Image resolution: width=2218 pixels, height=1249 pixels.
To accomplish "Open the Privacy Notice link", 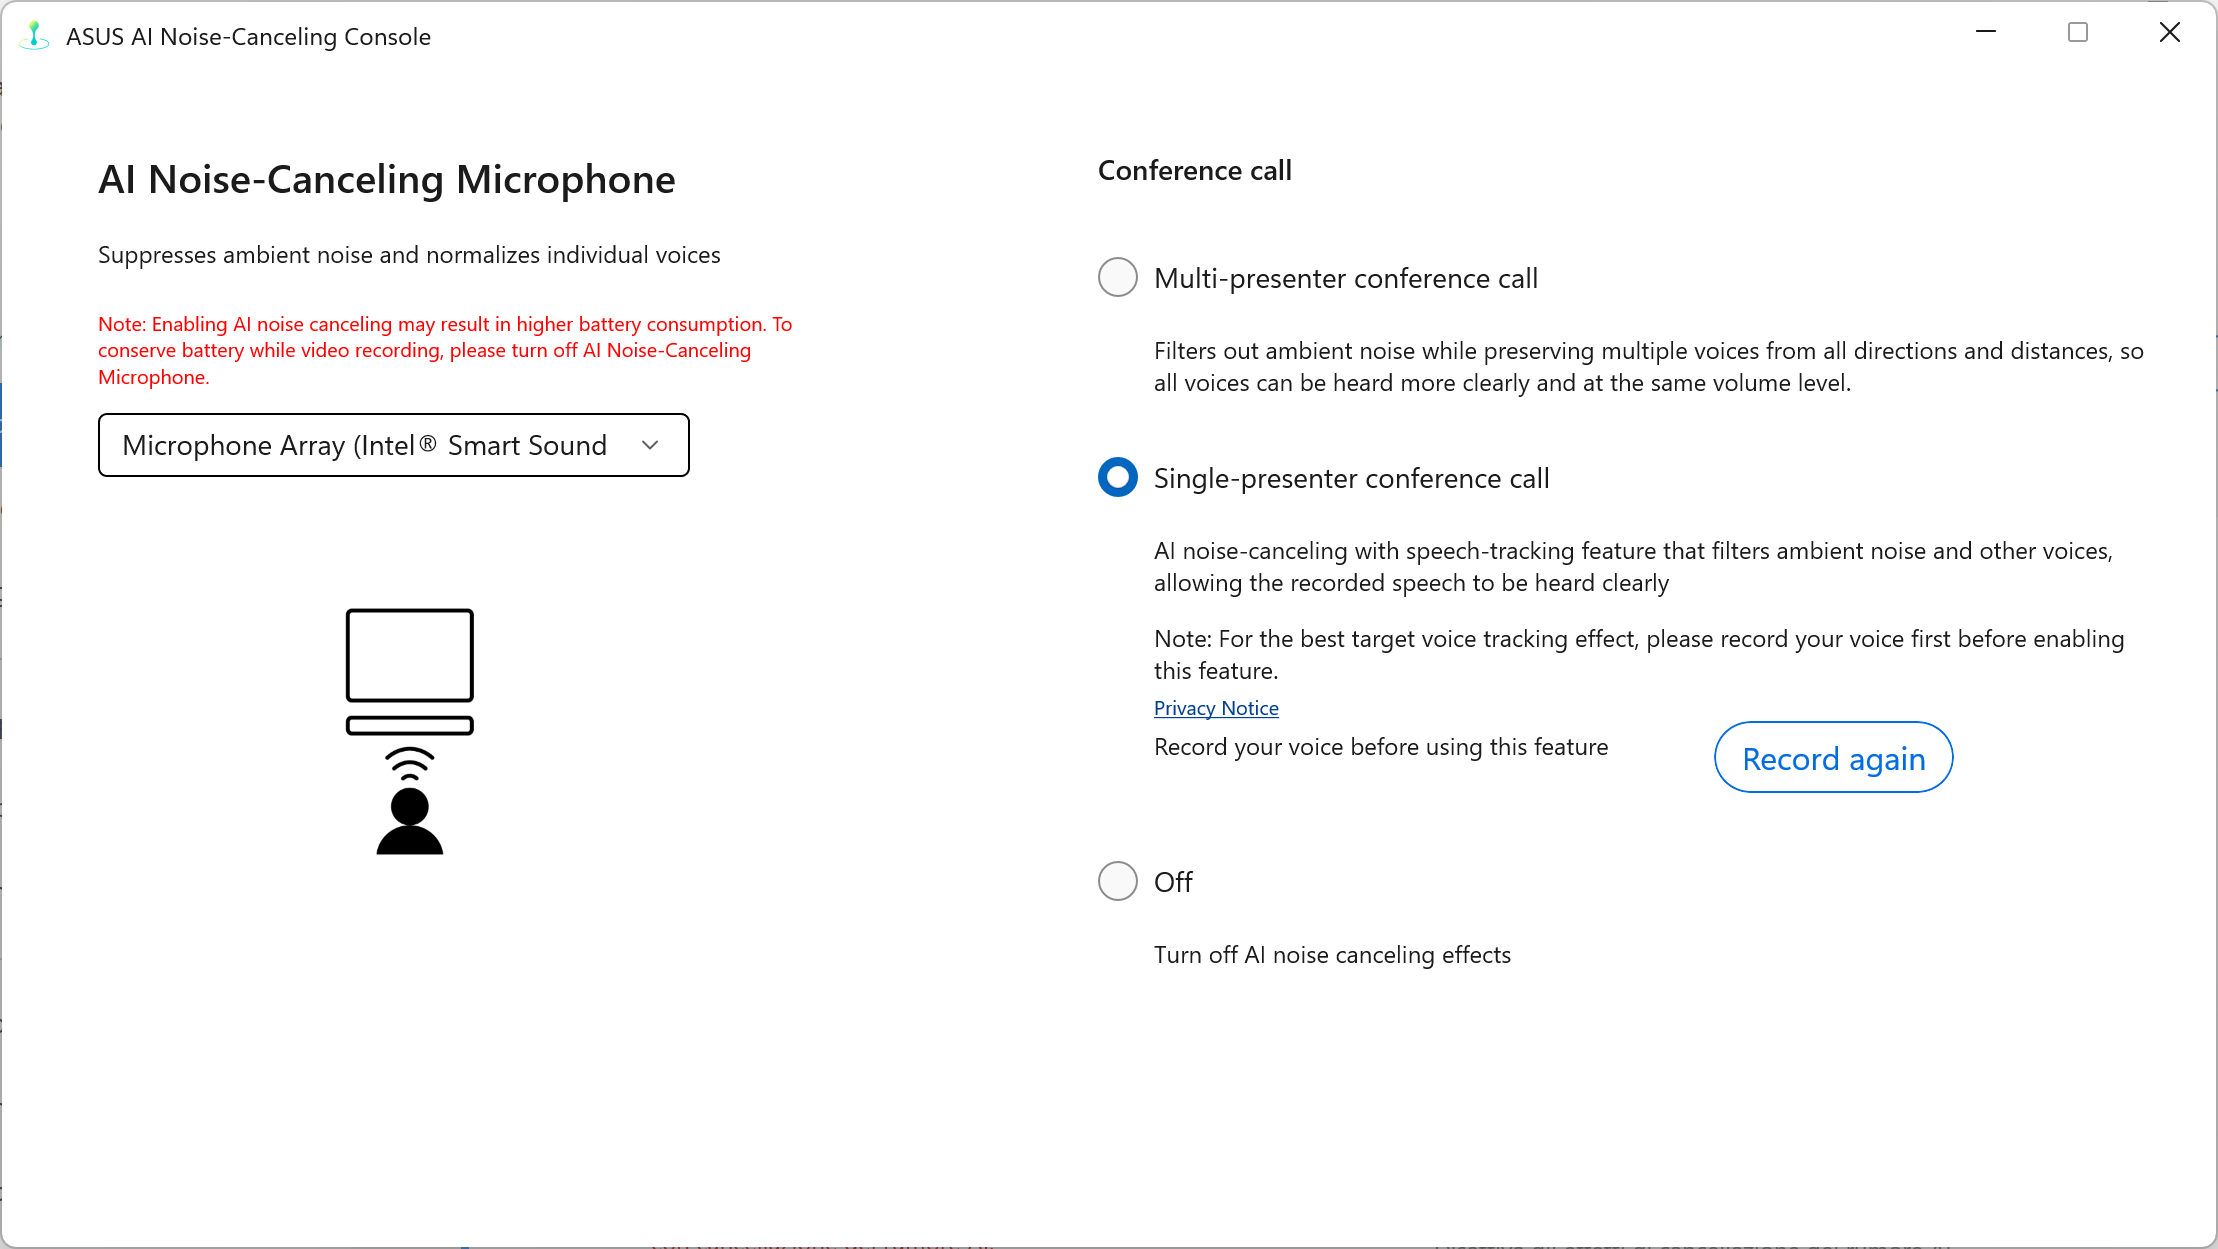I will [x=1216, y=708].
